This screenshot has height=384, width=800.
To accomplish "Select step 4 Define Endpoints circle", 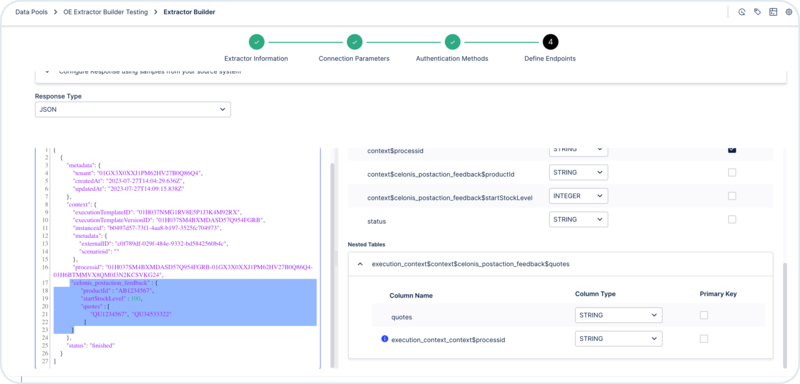I will tap(550, 42).
